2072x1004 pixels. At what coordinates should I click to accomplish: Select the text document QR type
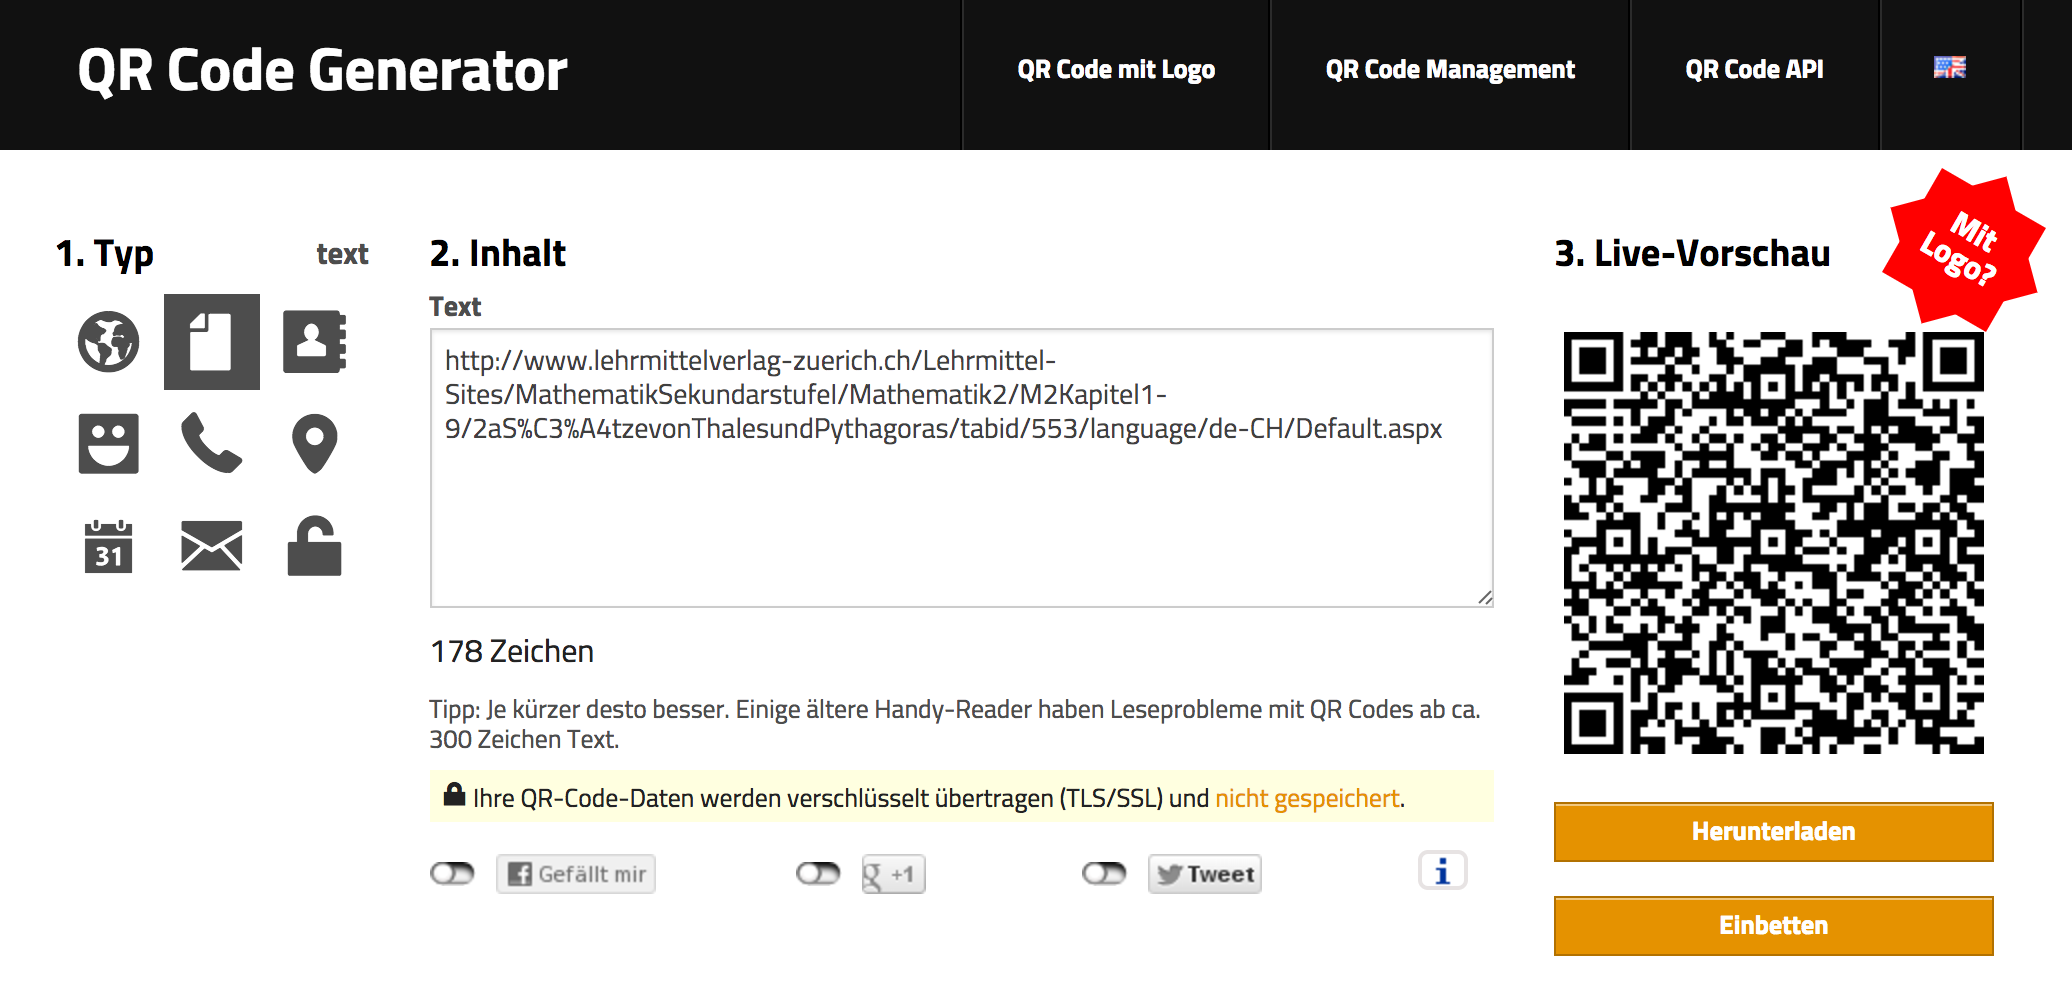212,342
